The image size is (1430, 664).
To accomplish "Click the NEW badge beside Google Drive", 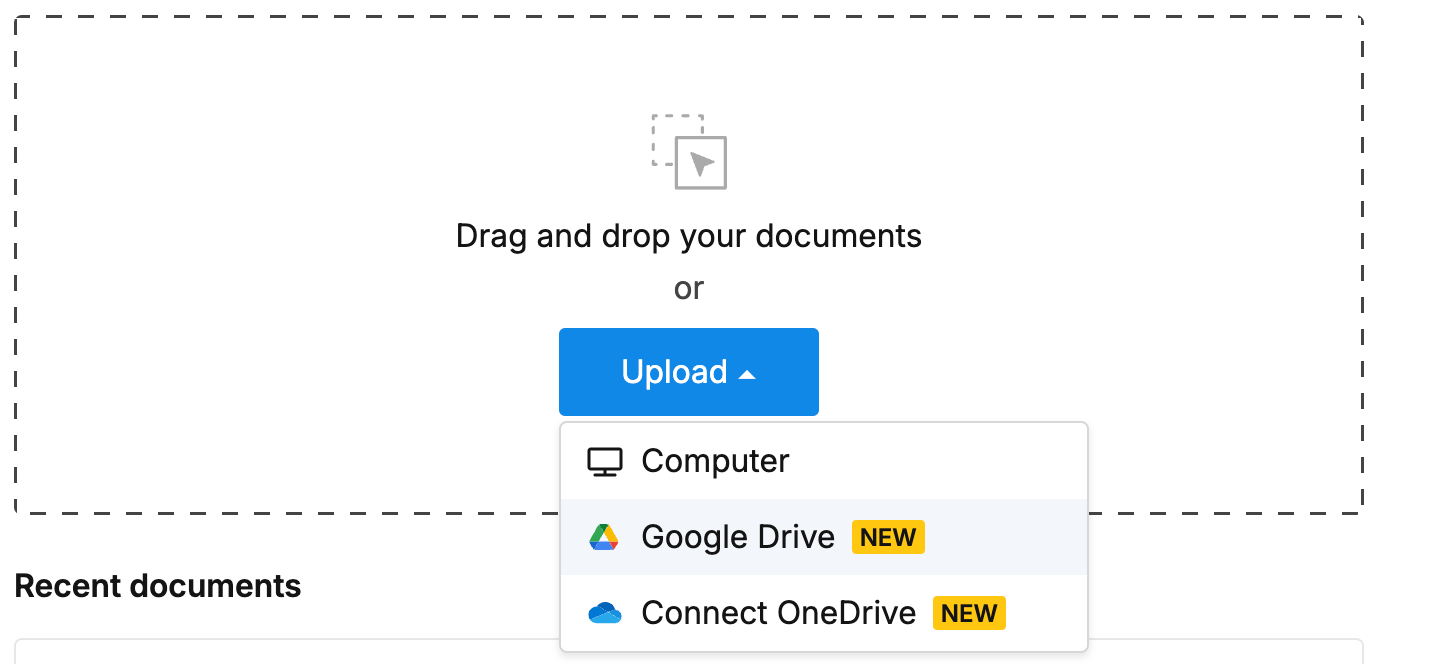I will [x=888, y=537].
